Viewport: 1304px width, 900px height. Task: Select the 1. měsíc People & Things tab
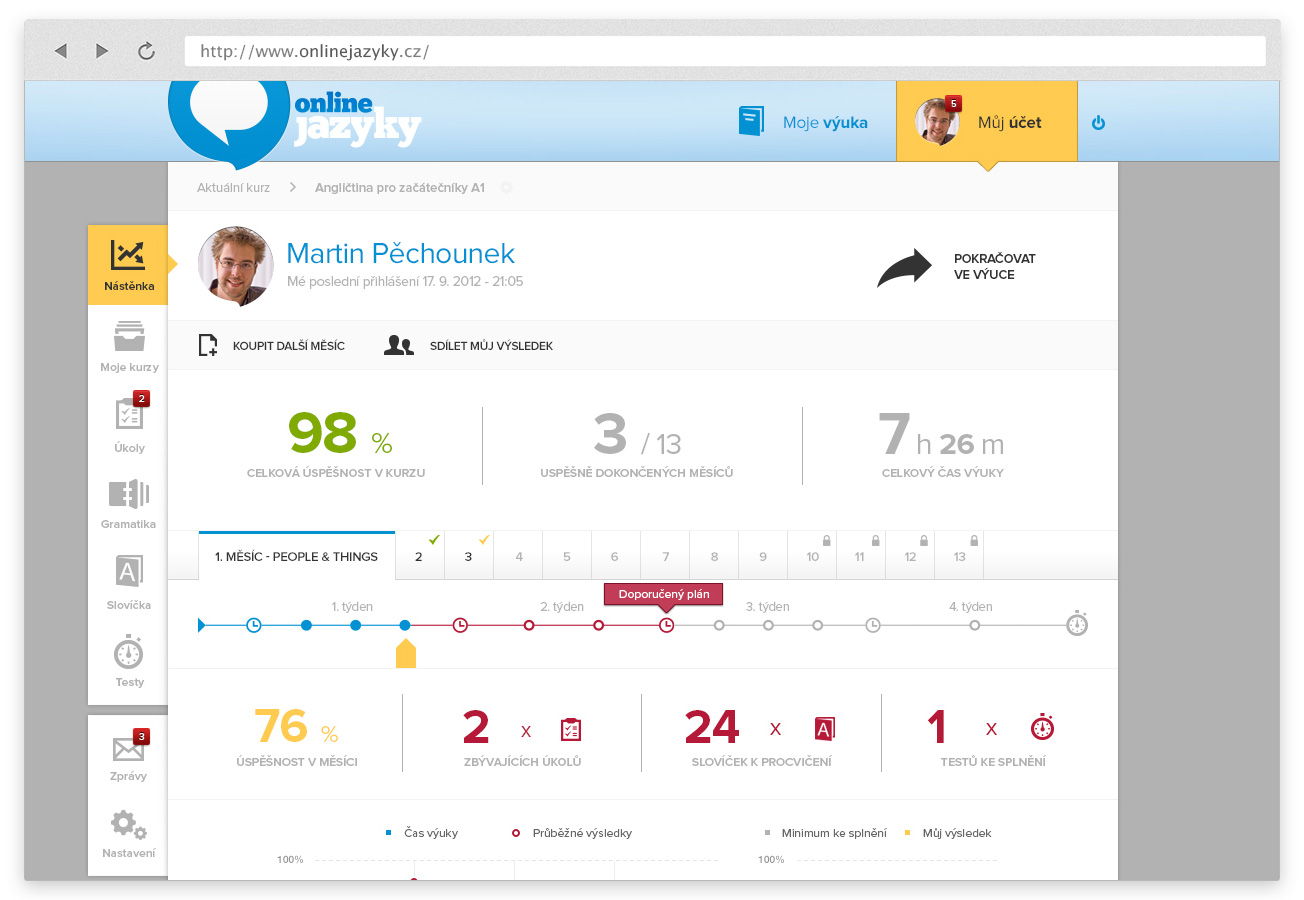pyautogui.click(x=297, y=556)
